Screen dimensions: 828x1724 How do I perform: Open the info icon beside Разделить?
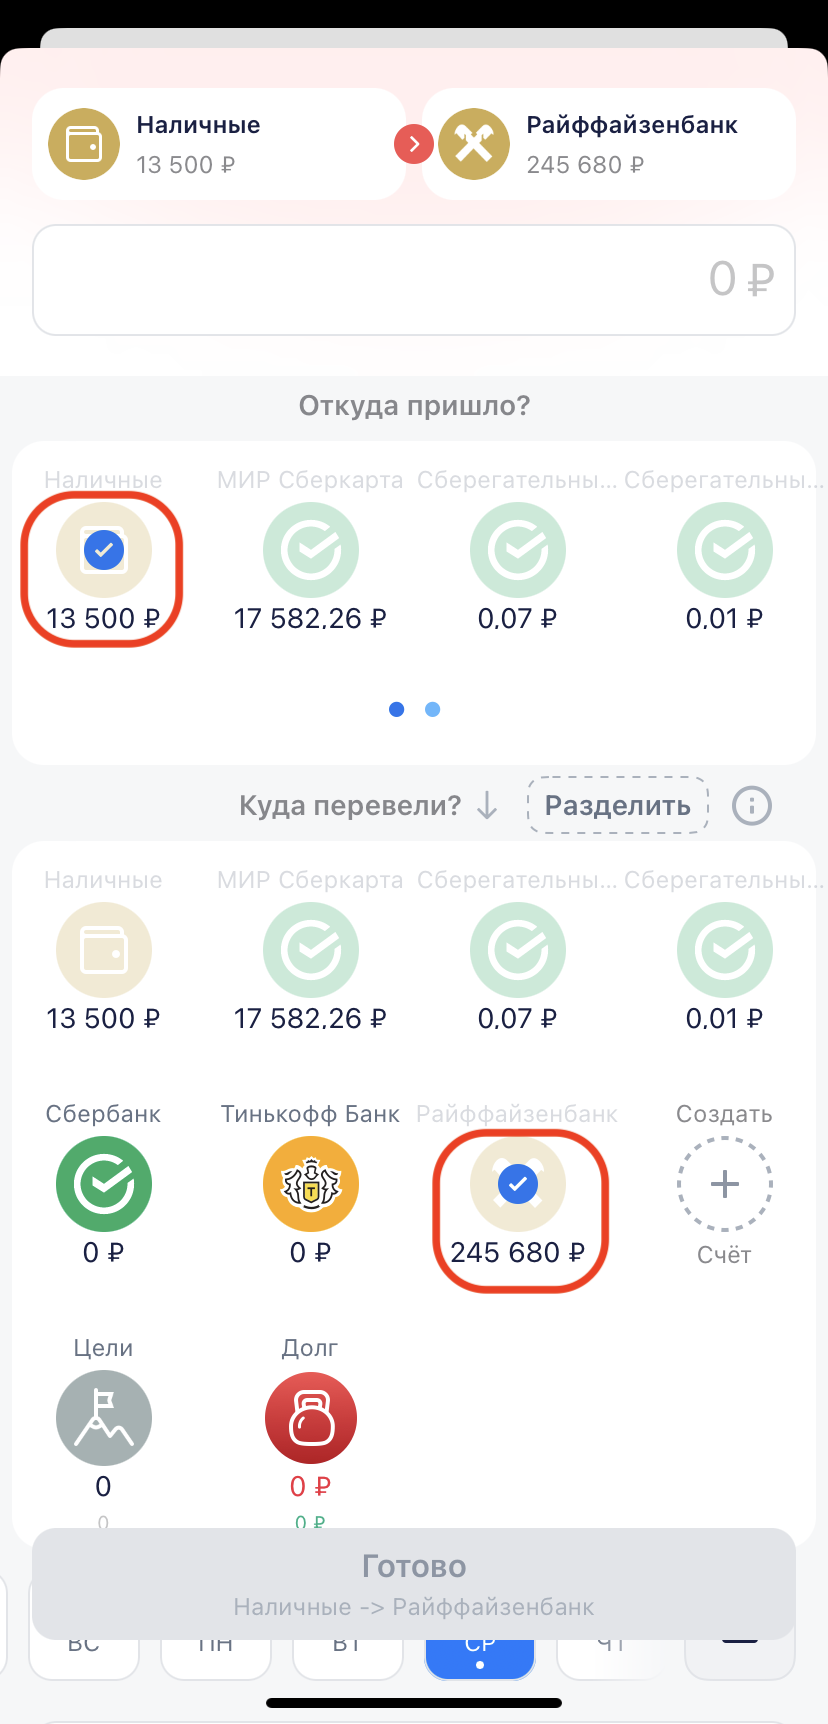(x=752, y=805)
